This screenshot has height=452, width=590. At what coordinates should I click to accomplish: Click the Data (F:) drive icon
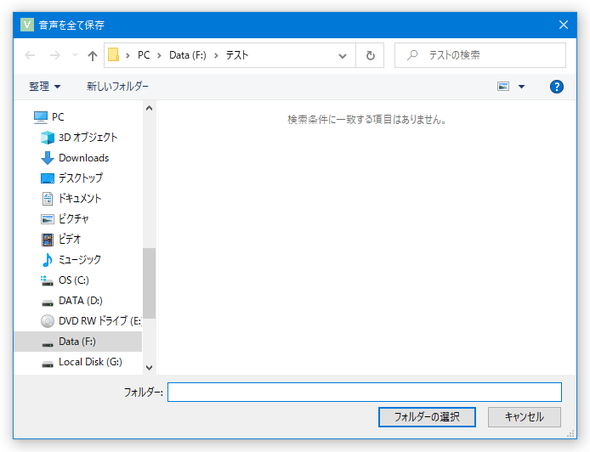[x=47, y=344]
